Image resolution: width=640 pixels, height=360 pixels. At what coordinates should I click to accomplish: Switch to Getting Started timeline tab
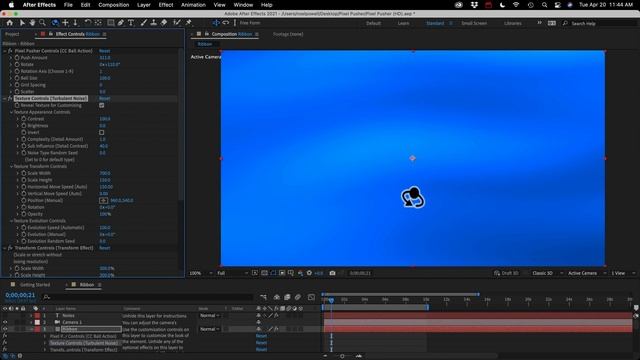coord(35,285)
